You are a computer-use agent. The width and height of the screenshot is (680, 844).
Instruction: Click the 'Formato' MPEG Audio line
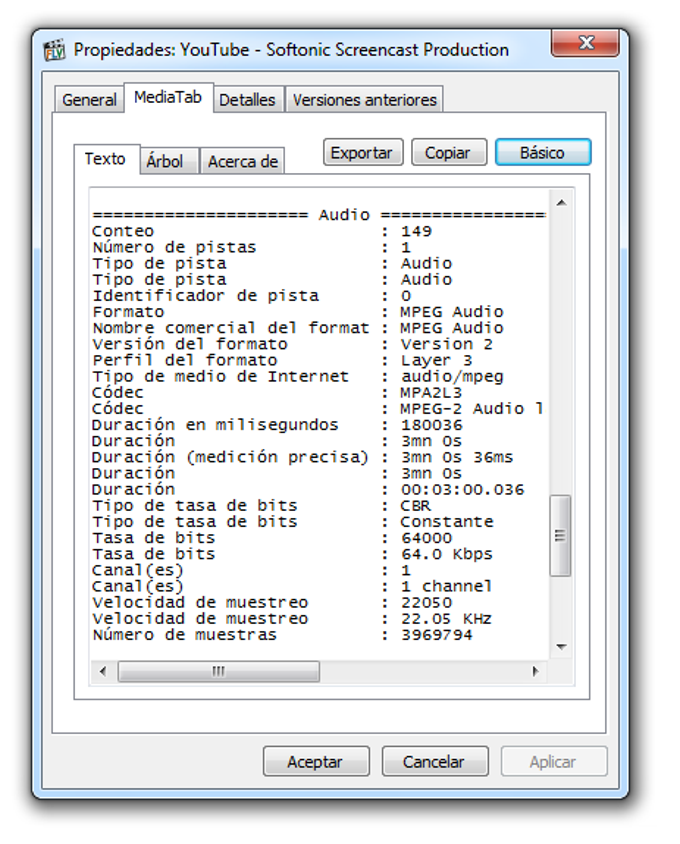click(298, 312)
